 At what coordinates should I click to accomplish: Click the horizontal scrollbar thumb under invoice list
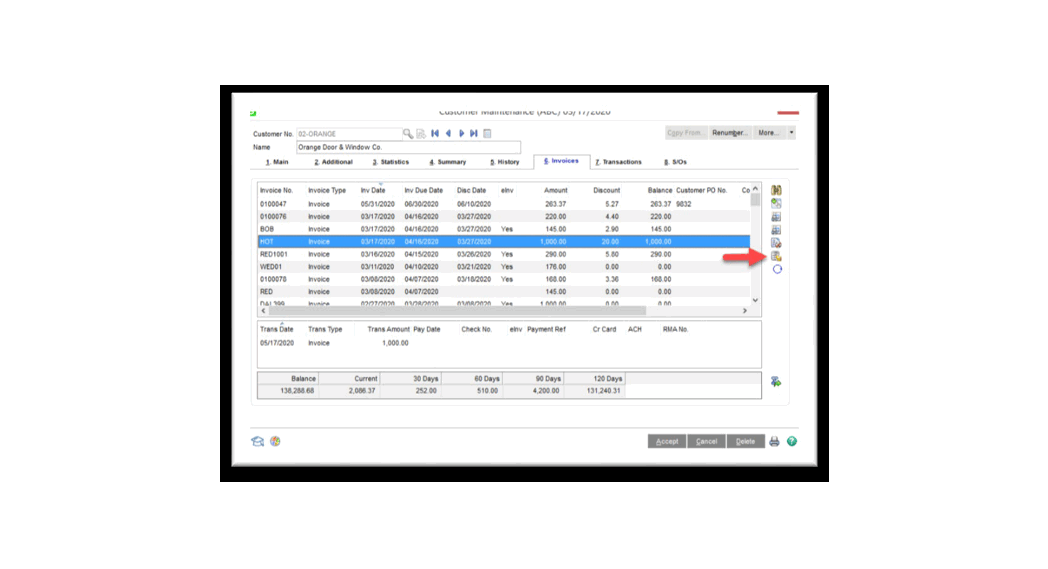[x=457, y=311]
